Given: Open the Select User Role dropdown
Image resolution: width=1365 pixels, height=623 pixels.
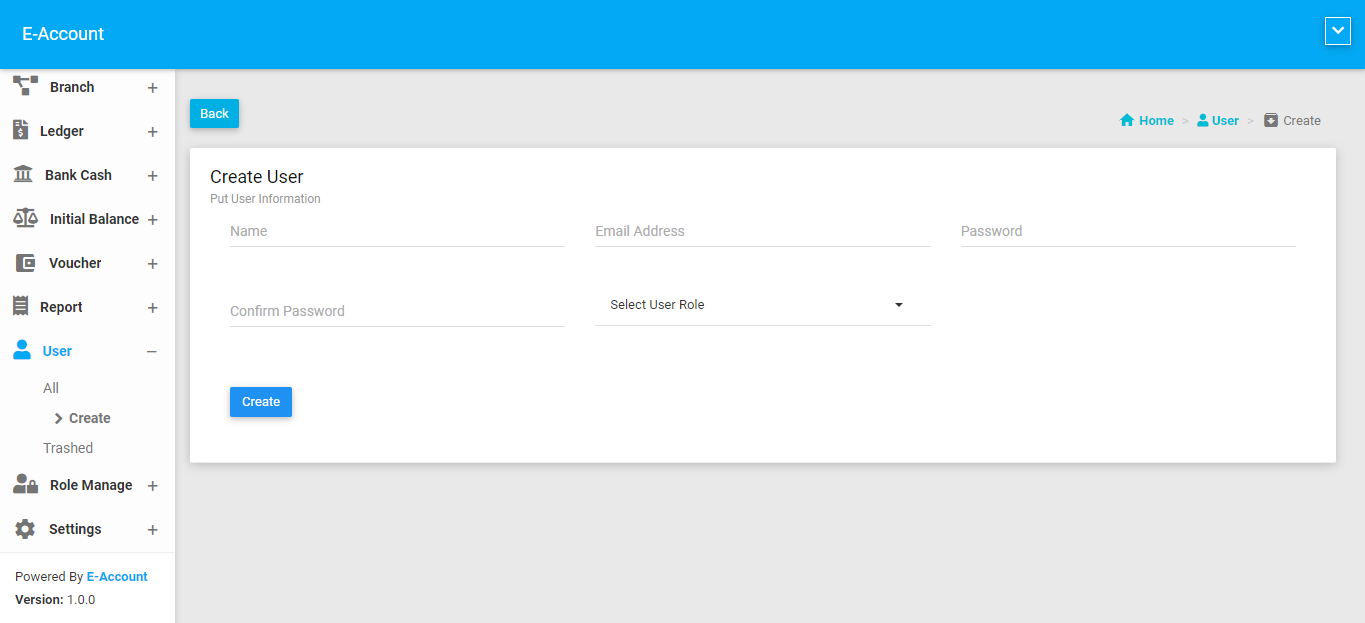Looking at the screenshot, I should [762, 305].
